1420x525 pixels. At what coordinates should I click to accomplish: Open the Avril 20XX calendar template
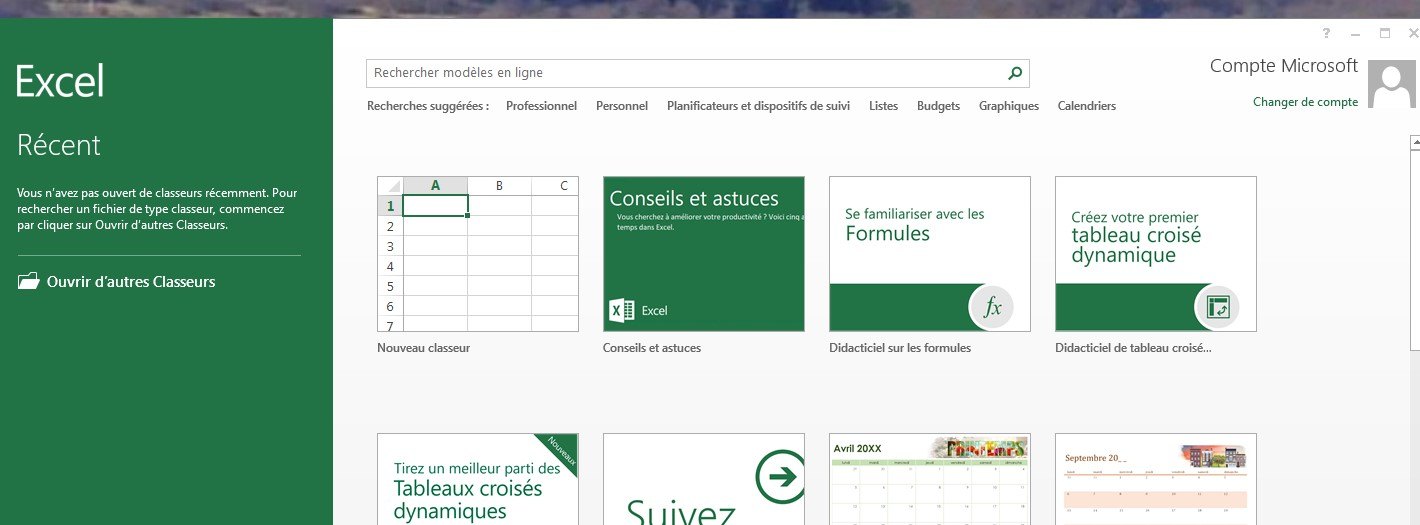pos(930,479)
